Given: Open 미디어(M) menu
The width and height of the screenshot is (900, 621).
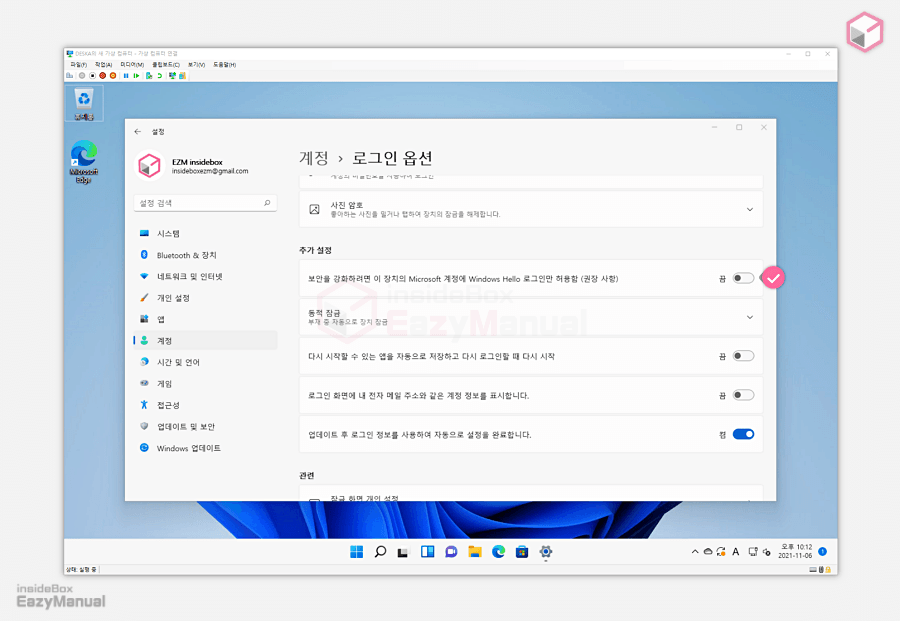Looking at the screenshot, I should click(132, 65).
